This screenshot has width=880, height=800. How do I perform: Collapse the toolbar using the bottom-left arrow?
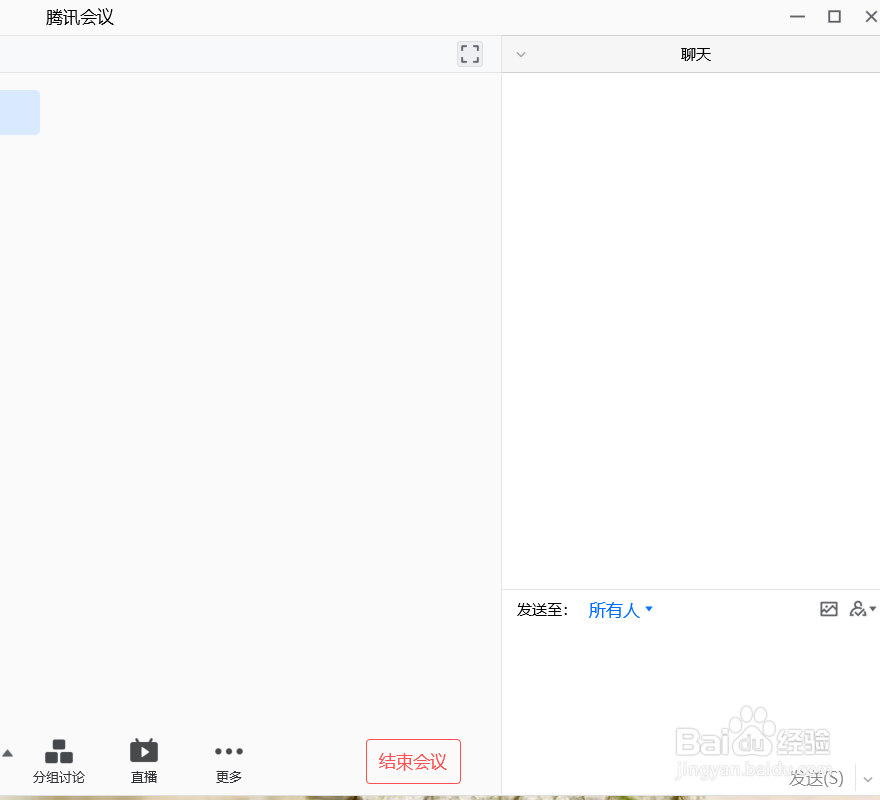(8, 752)
